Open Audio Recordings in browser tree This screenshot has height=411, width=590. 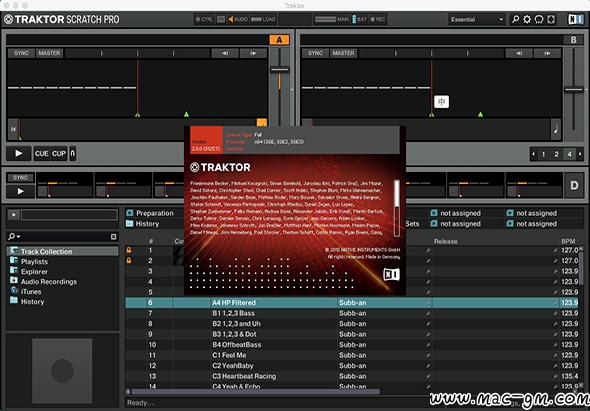pos(43,282)
